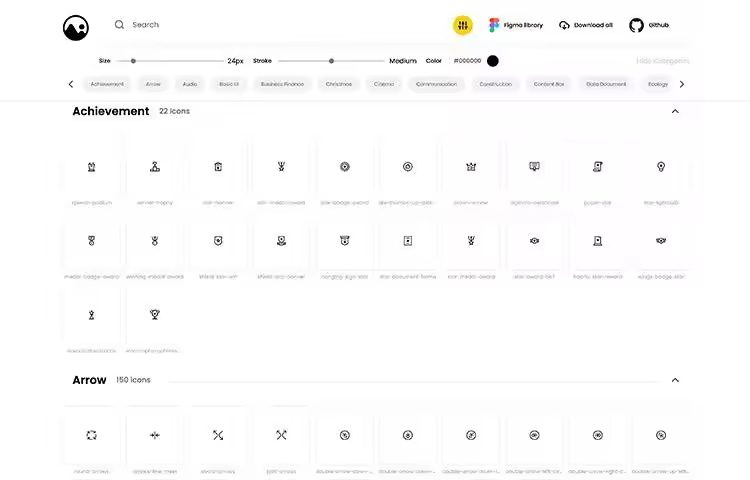This screenshot has height=480, width=750.
Task: Select the Business Finance category chip
Action: tap(282, 84)
